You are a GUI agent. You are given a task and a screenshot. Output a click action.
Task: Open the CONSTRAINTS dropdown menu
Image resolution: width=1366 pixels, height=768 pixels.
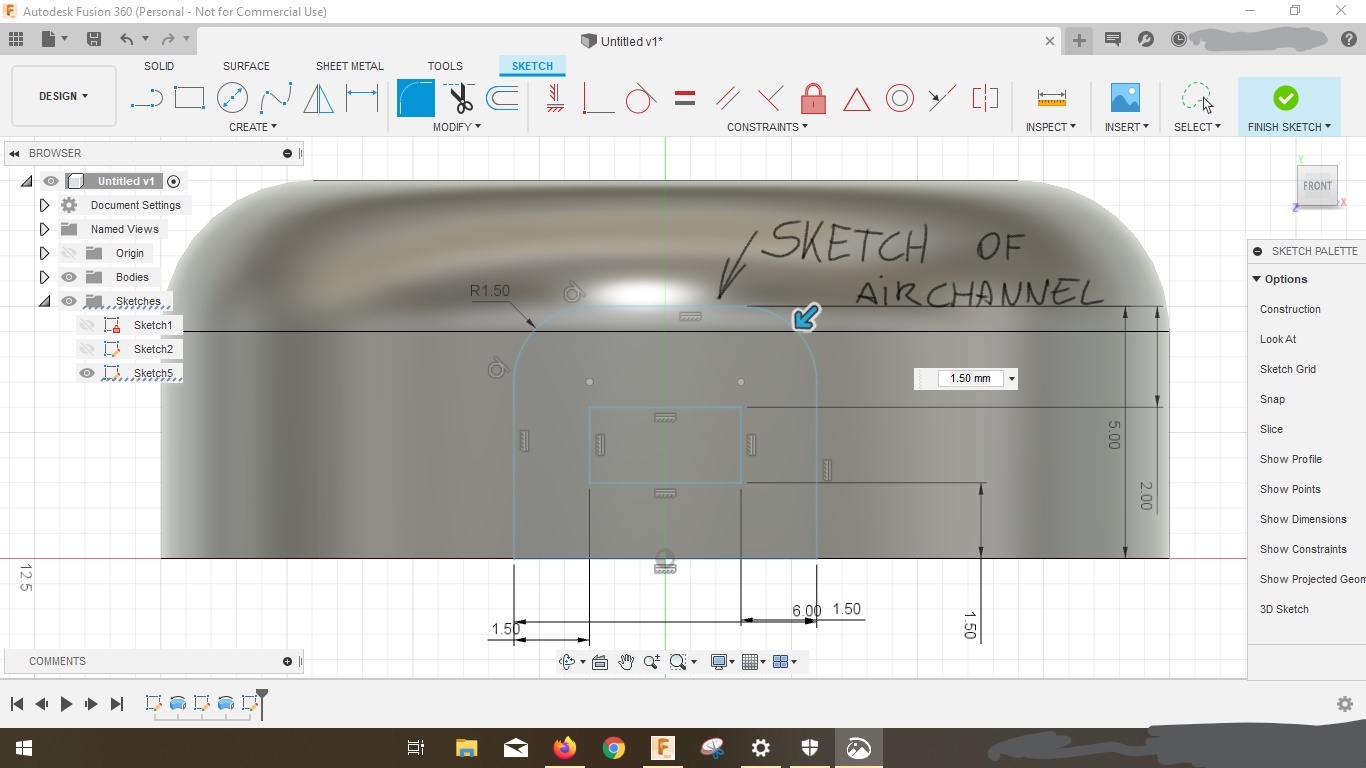(767, 127)
